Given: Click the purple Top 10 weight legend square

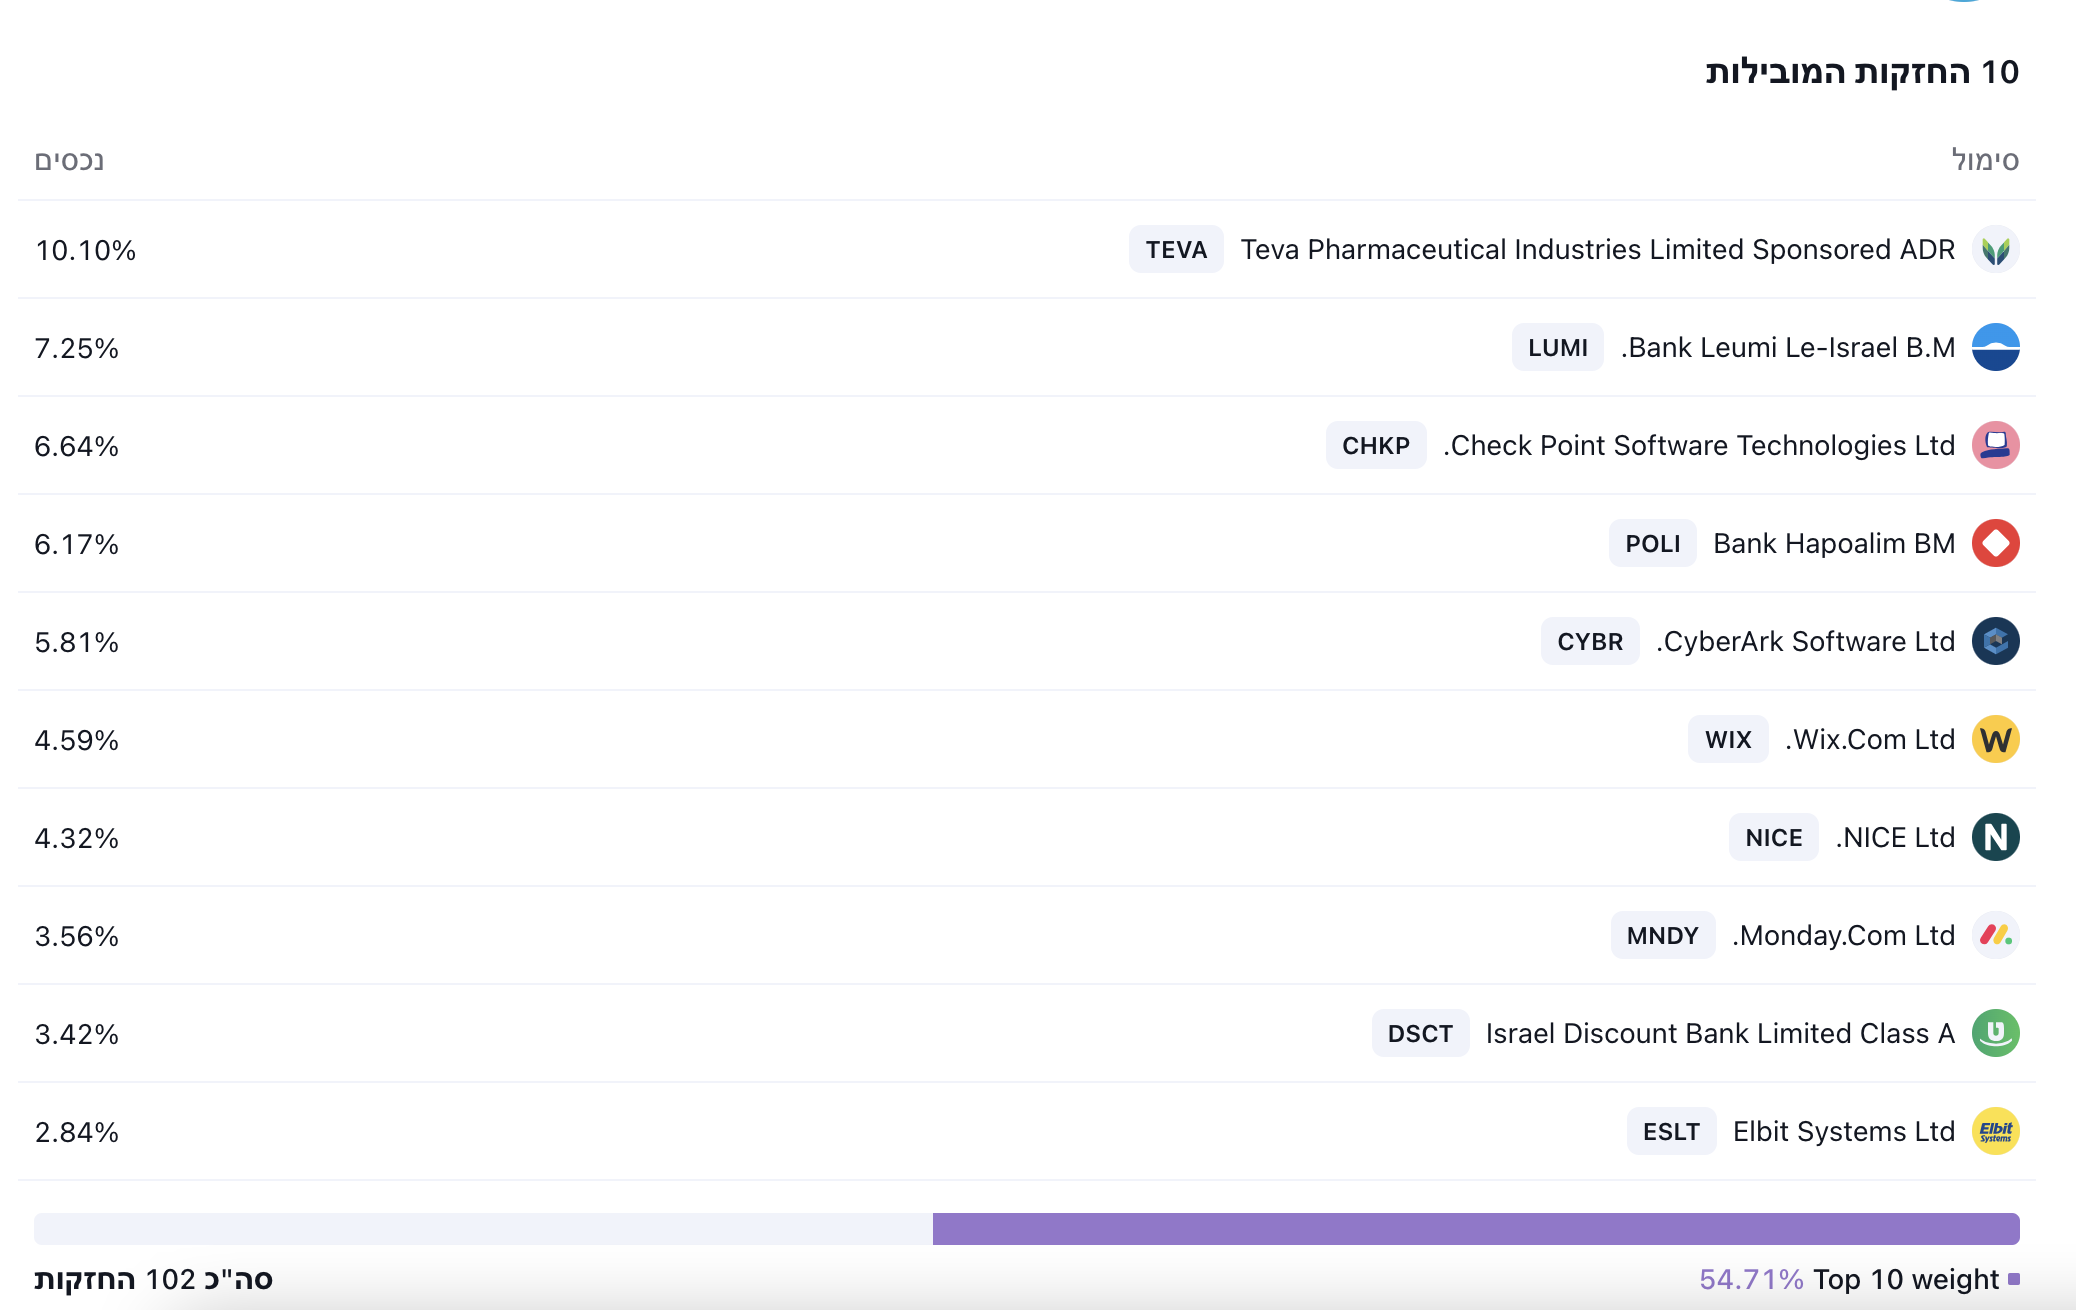Looking at the screenshot, I should [2014, 1279].
